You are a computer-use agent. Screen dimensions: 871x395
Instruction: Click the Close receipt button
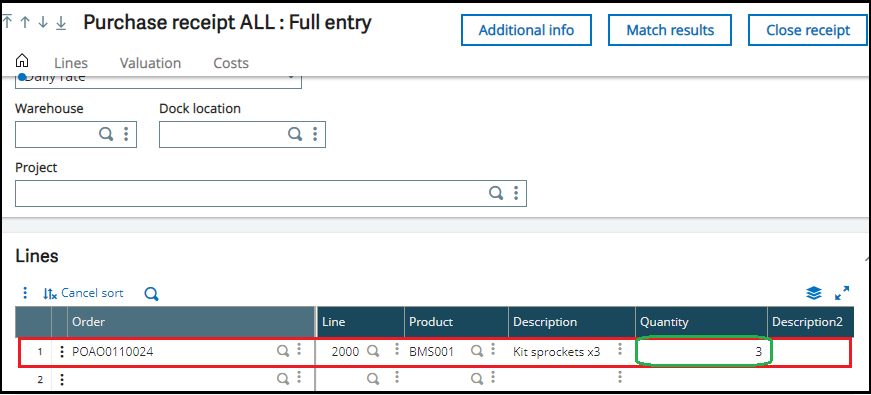pos(808,30)
